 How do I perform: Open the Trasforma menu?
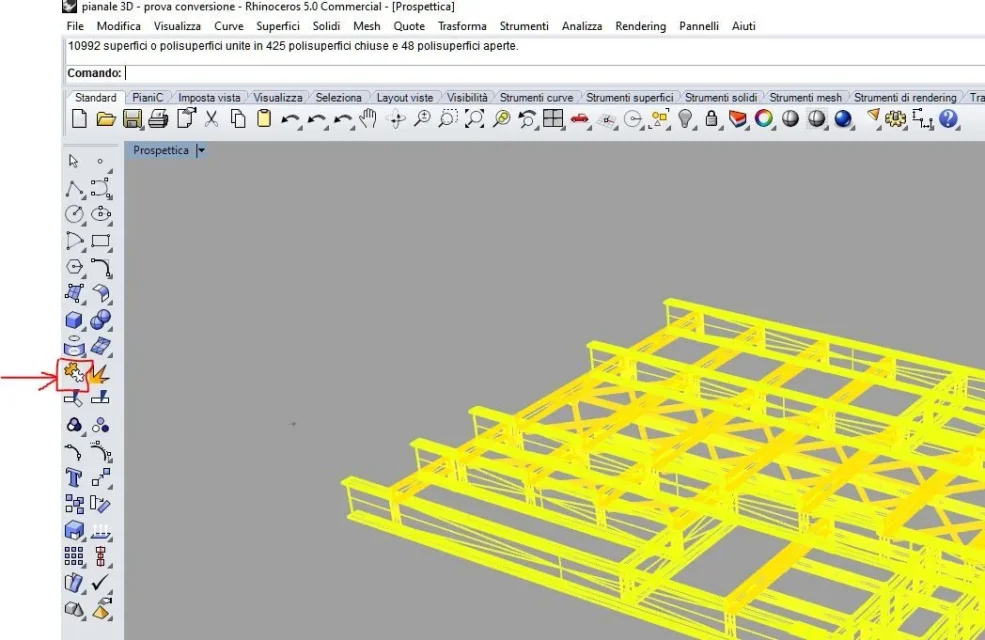coord(462,26)
